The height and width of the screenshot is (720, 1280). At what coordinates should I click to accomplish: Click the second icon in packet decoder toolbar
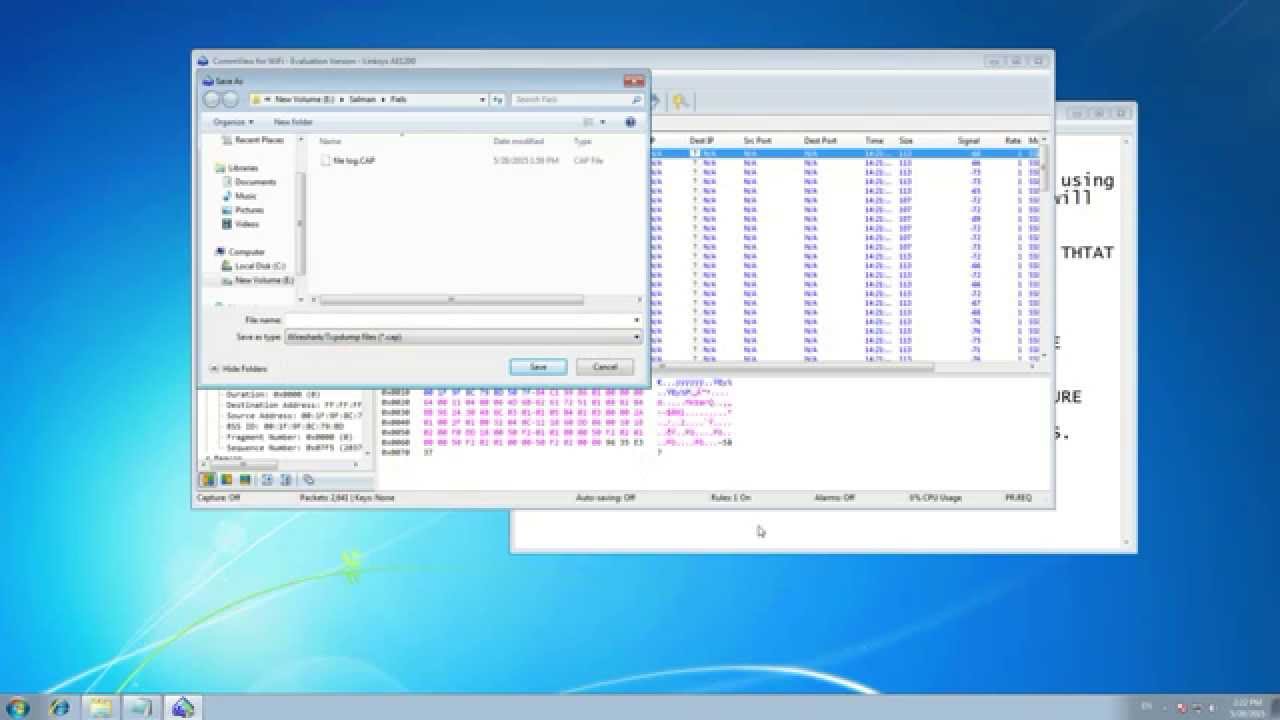[226, 480]
